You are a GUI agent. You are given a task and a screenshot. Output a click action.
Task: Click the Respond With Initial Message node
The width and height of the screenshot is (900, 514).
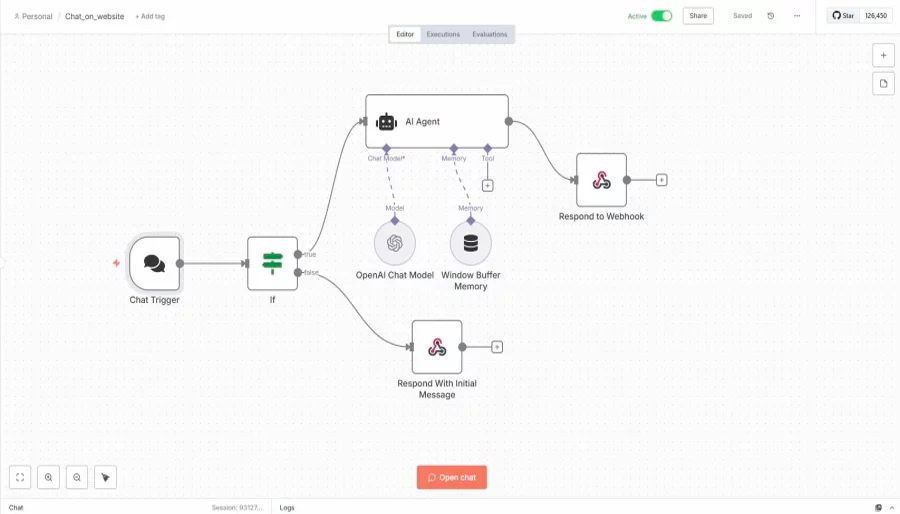[437, 347]
